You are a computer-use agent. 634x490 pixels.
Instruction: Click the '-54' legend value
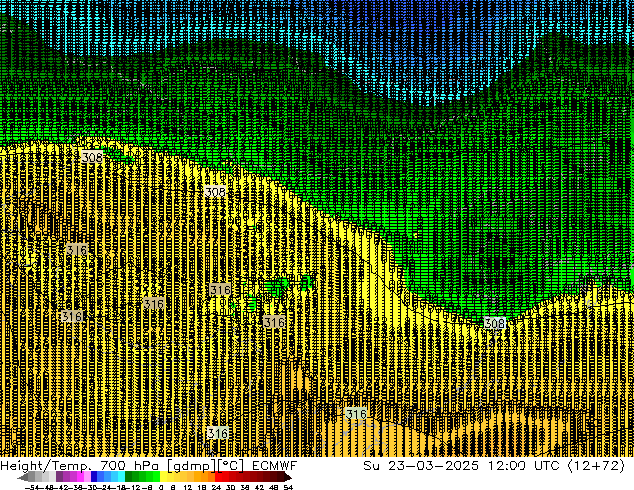coord(32,487)
